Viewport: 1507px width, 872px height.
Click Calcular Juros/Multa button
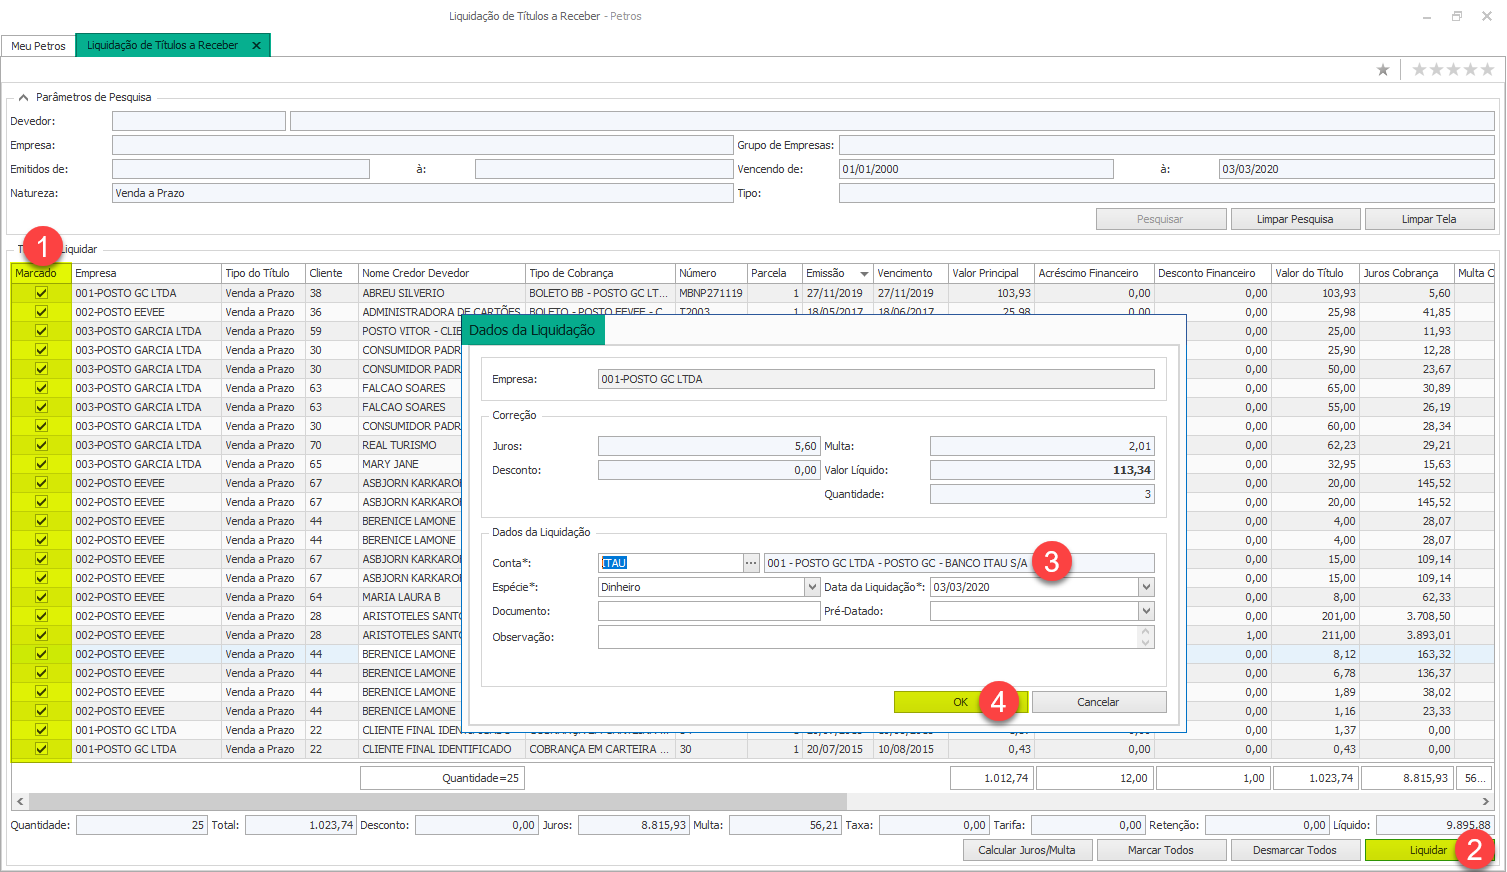pyautogui.click(x=1026, y=850)
